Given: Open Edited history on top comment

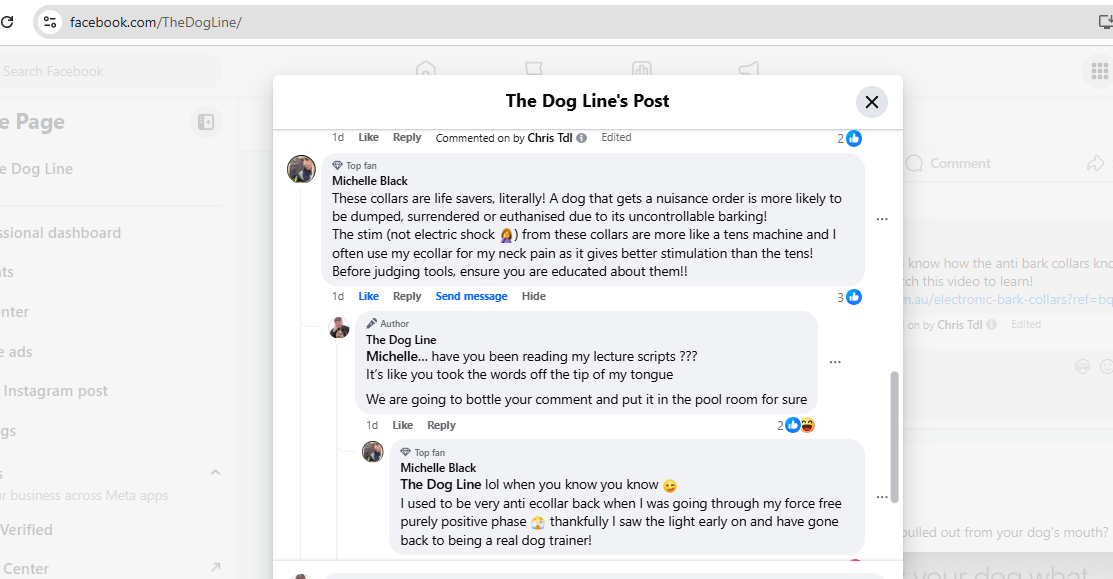Looking at the screenshot, I should click(616, 137).
